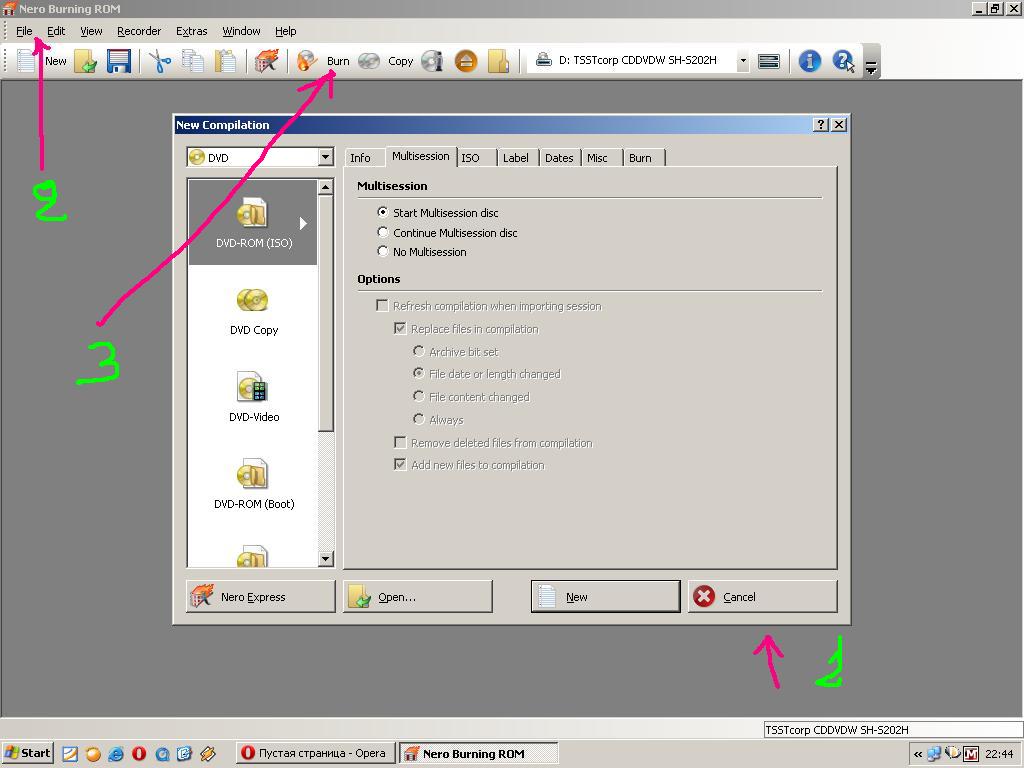Select DVD-ROM (Boot) compilation type
This screenshot has width=1024, height=768.
pos(253,485)
